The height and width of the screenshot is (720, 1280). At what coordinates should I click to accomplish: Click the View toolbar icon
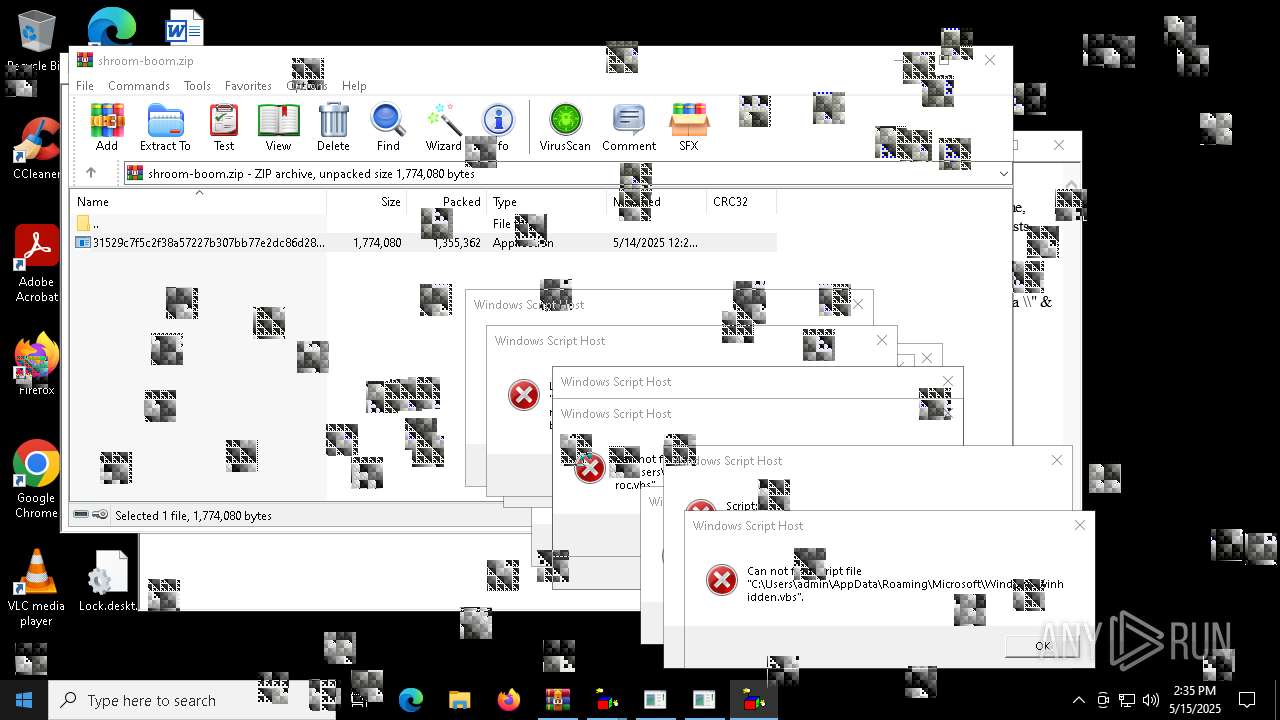pyautogui.click(x=278, y=127)
